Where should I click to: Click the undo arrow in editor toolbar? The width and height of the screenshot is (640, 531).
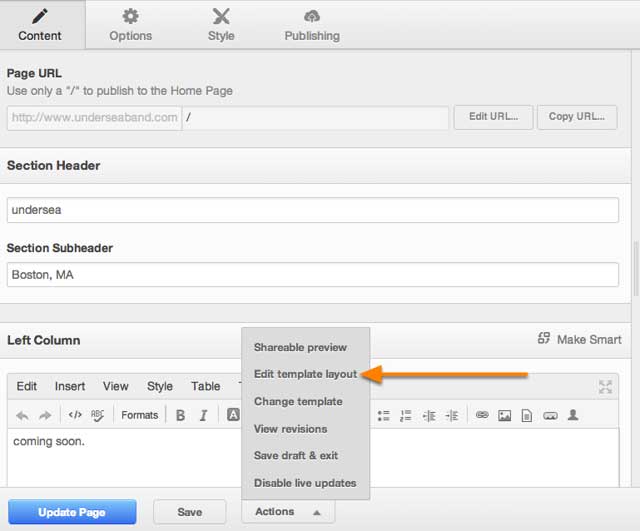[22, 415]
